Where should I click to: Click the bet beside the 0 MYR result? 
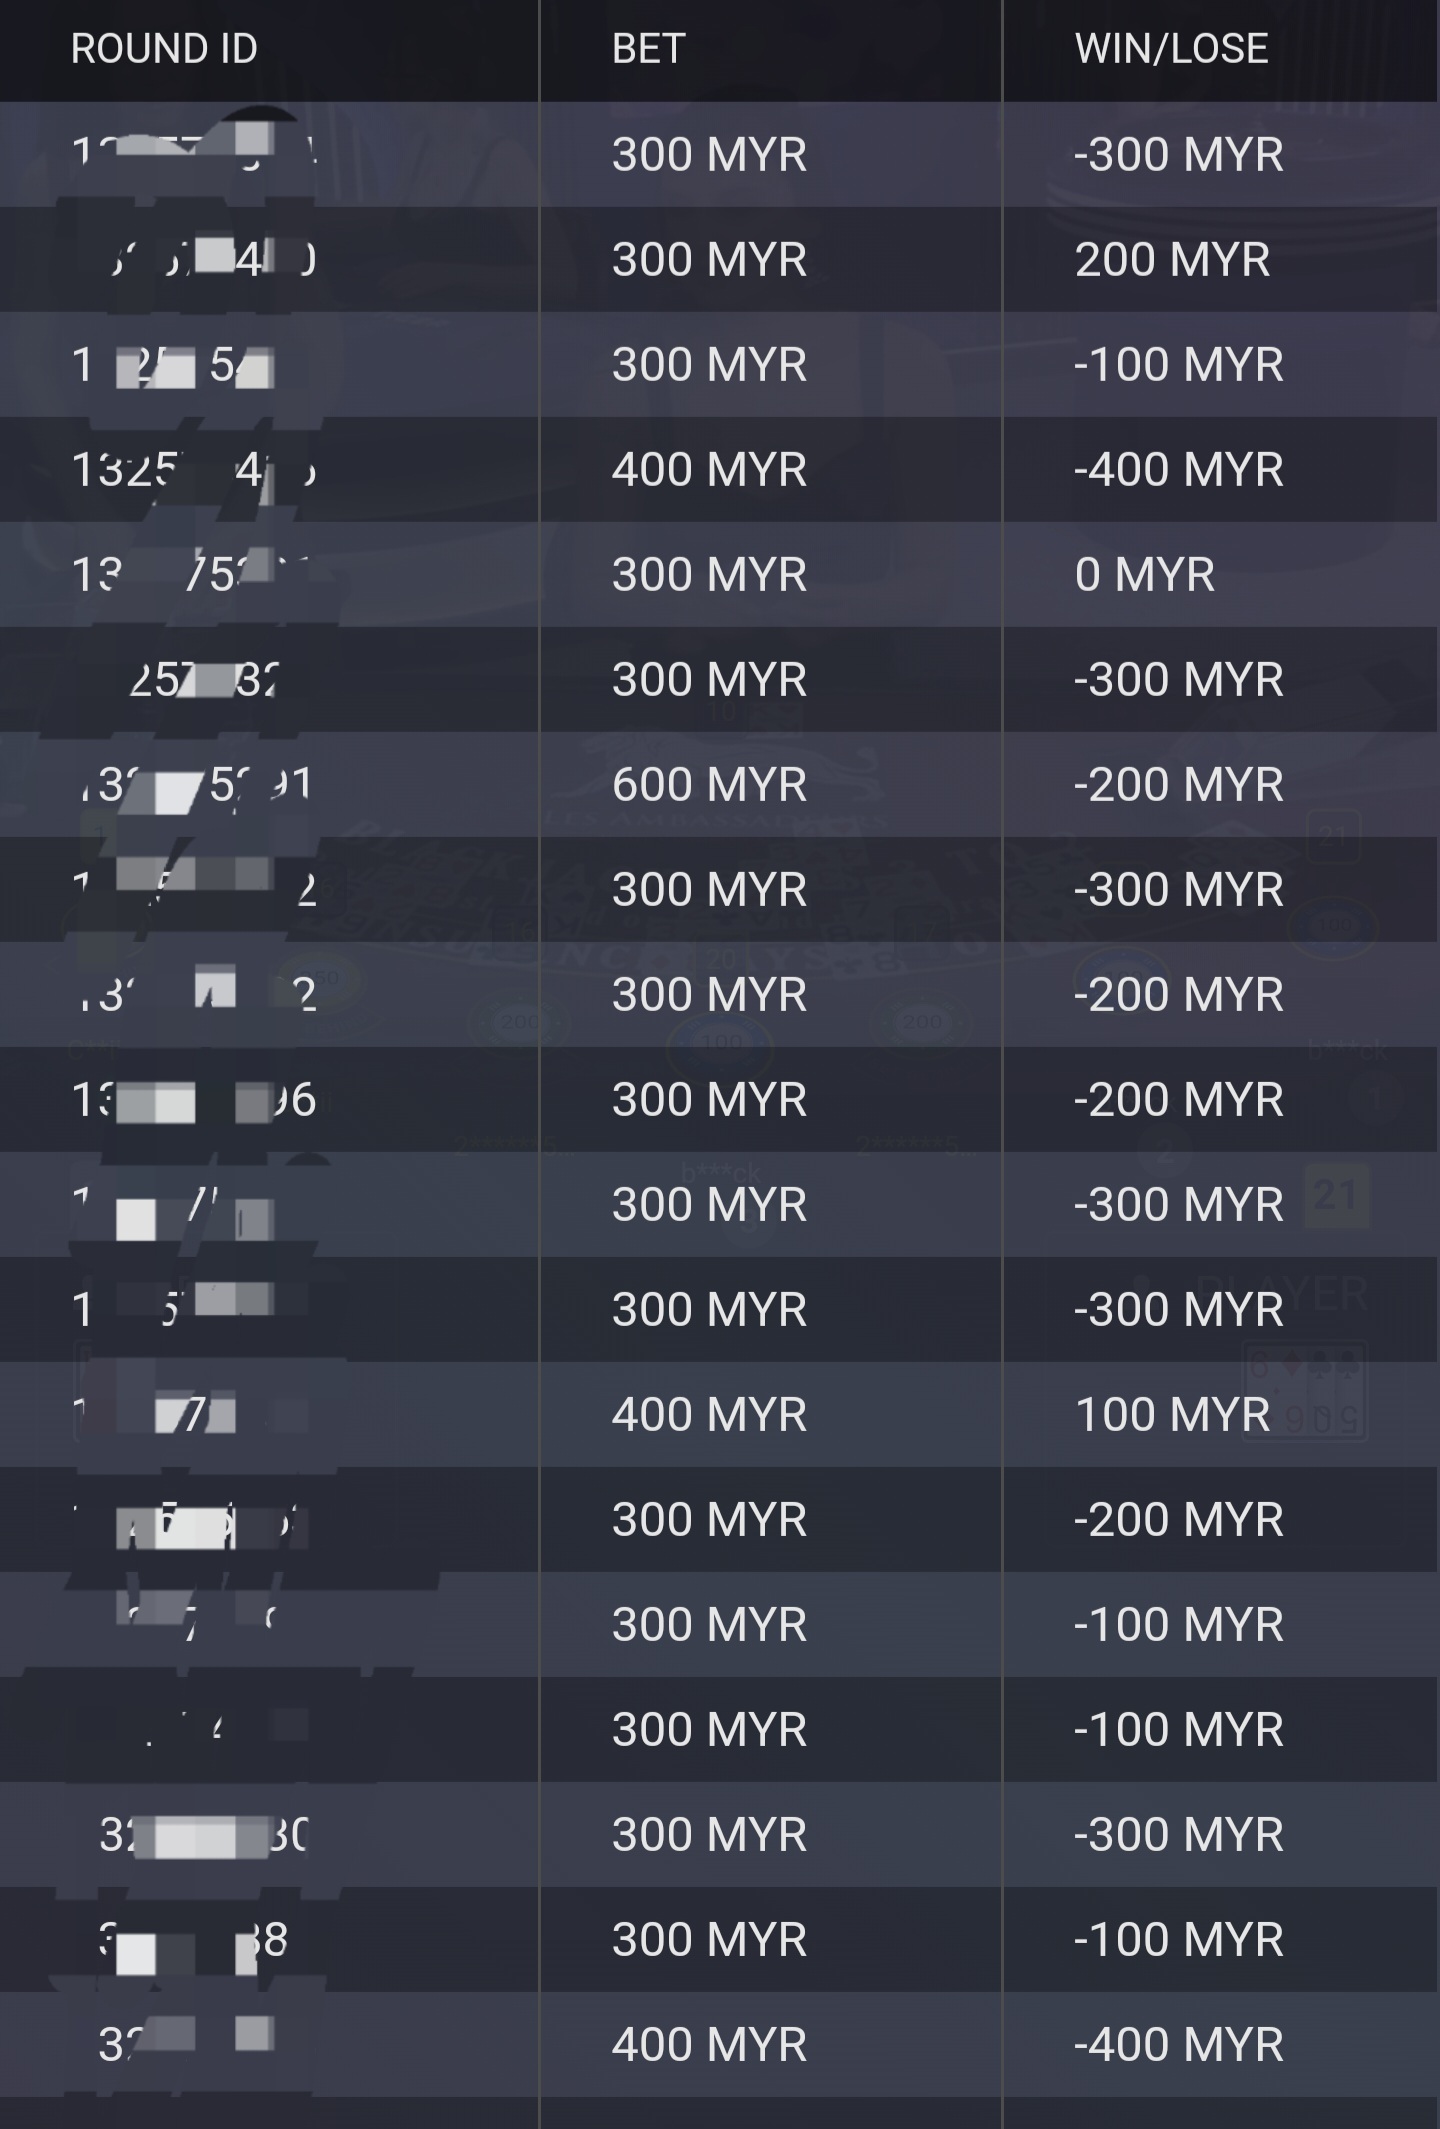(x=709, y=574)
